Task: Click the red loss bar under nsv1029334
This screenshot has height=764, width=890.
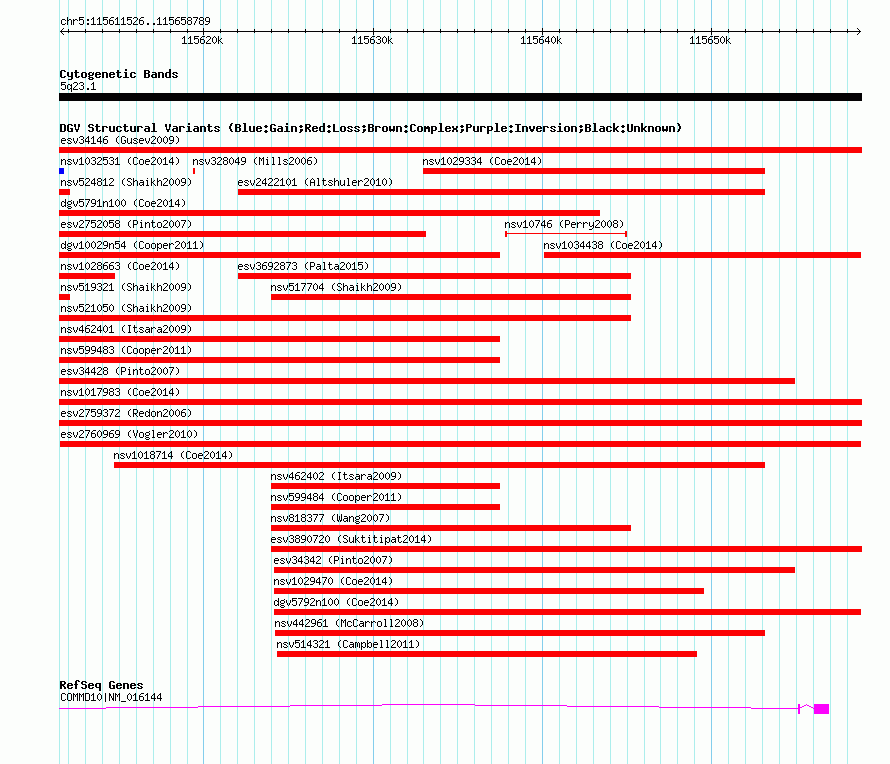Action: pos(594,171)
